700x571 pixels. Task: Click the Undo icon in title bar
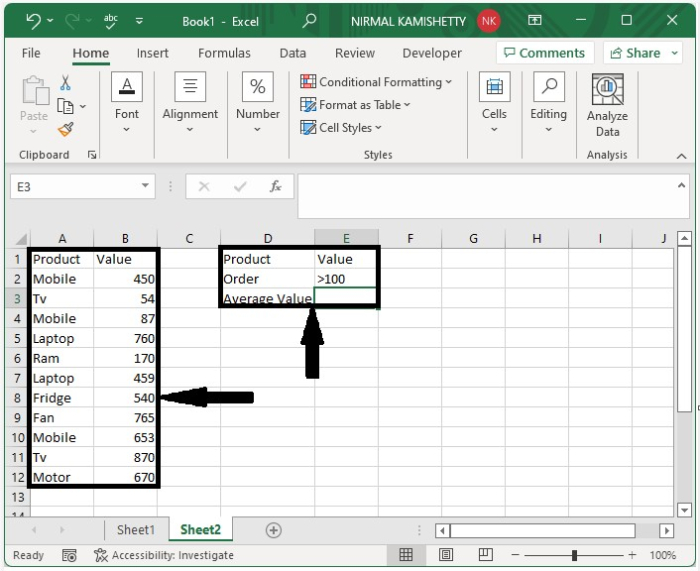pyautogui.click(x=33, y=21)
